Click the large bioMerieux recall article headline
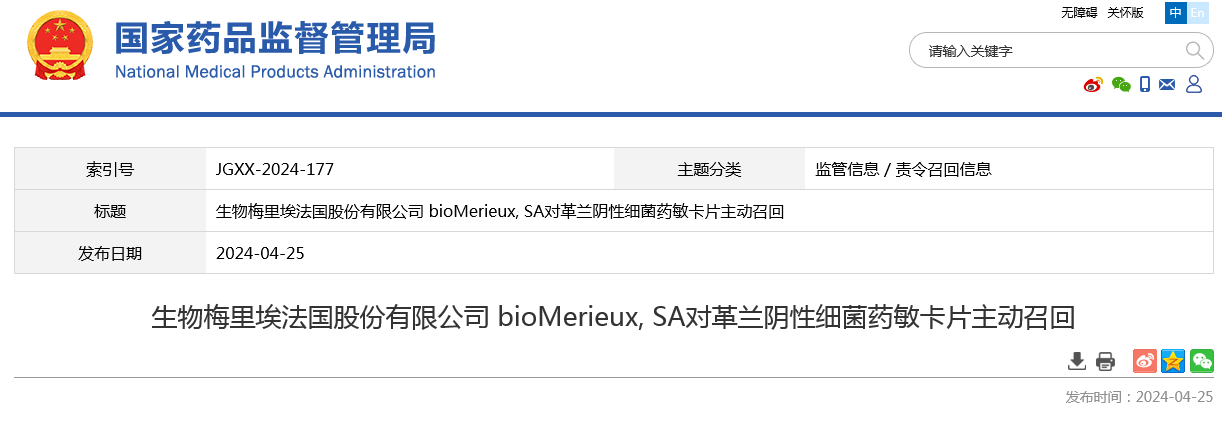Image resolution: width=1222 pixels, height=422 pixels. tap(612, 318)
